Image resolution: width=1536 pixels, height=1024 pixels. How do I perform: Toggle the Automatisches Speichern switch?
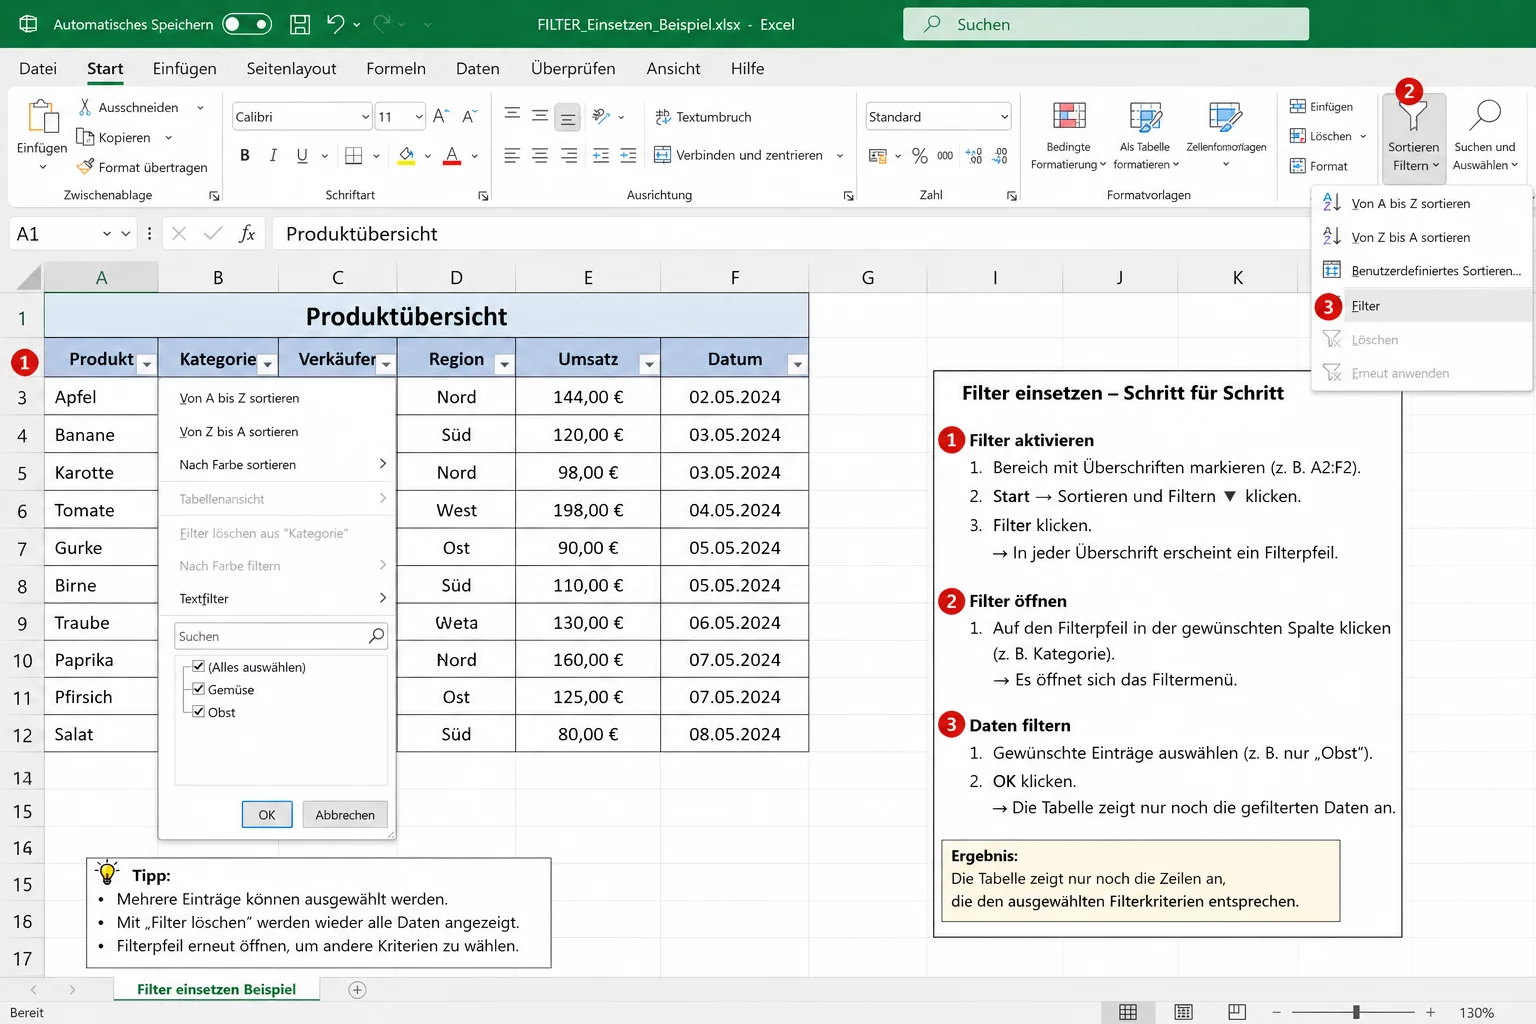click(247, 24)
